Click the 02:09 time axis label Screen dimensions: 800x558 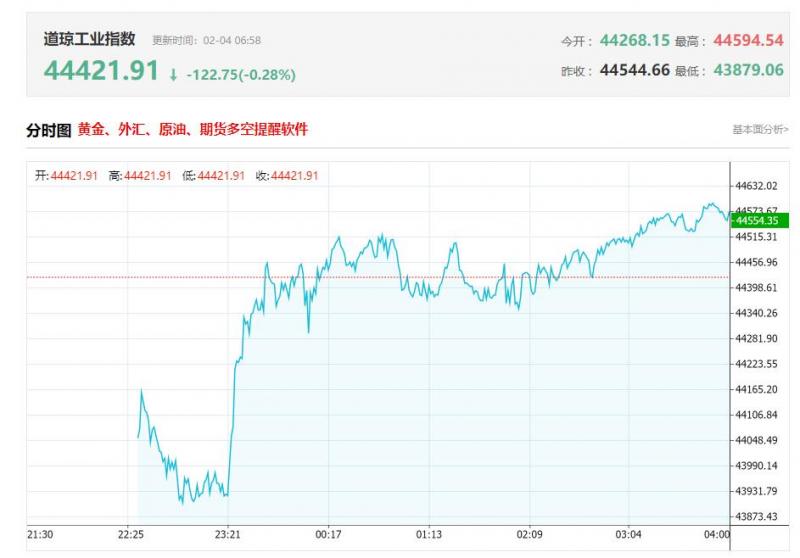[x=529, y=535]
